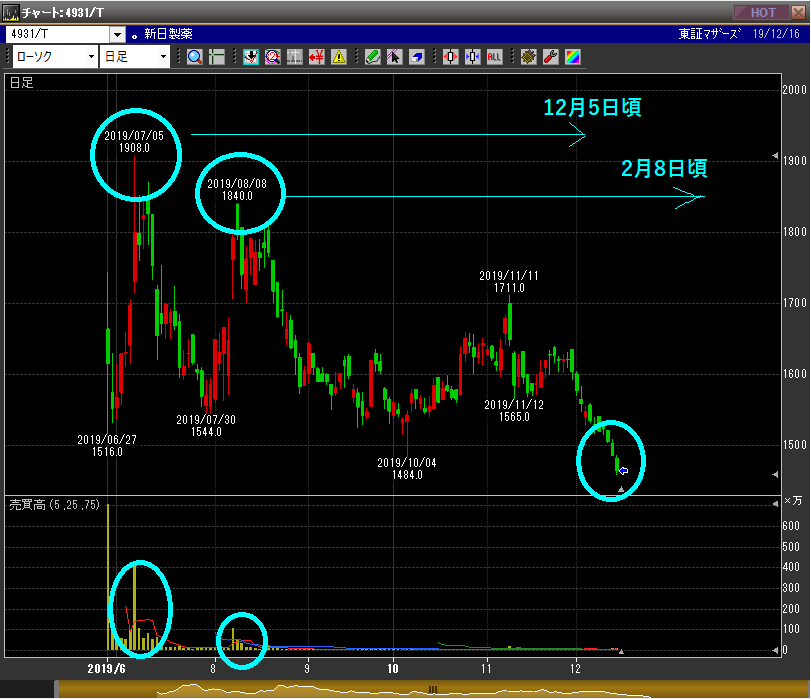The height and width of the screenshot is (699, 811).
Task: Click the narrow candlestick spacing icon
Action: pyautogui.click(x=472, y=57)
